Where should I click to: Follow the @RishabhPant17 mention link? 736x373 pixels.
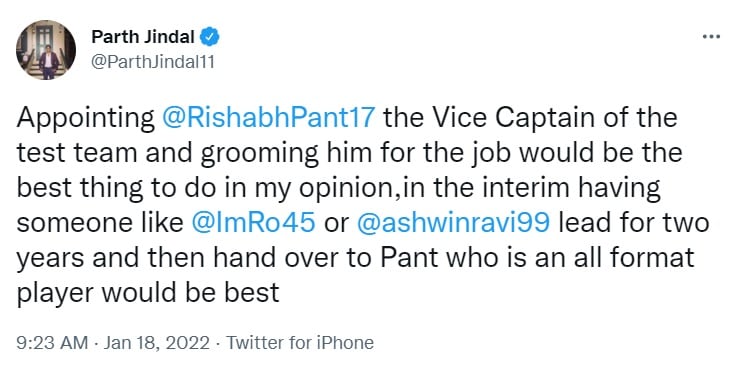(x=268, y=118)
